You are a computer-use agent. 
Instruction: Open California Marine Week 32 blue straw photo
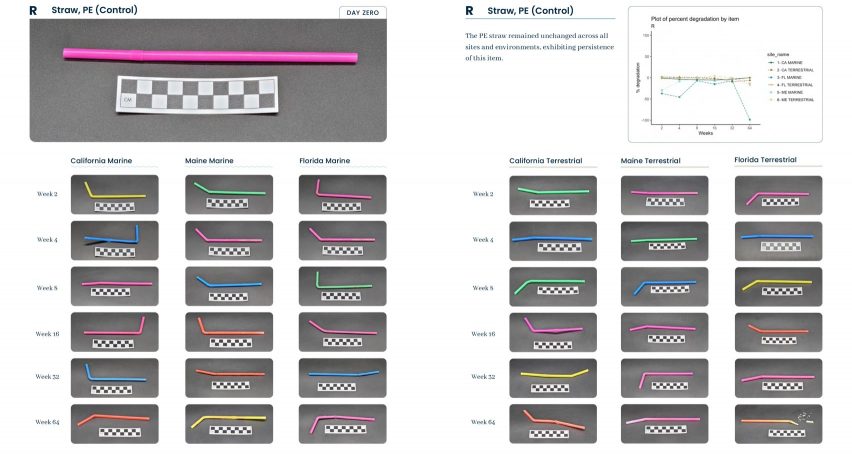point(115,378)
